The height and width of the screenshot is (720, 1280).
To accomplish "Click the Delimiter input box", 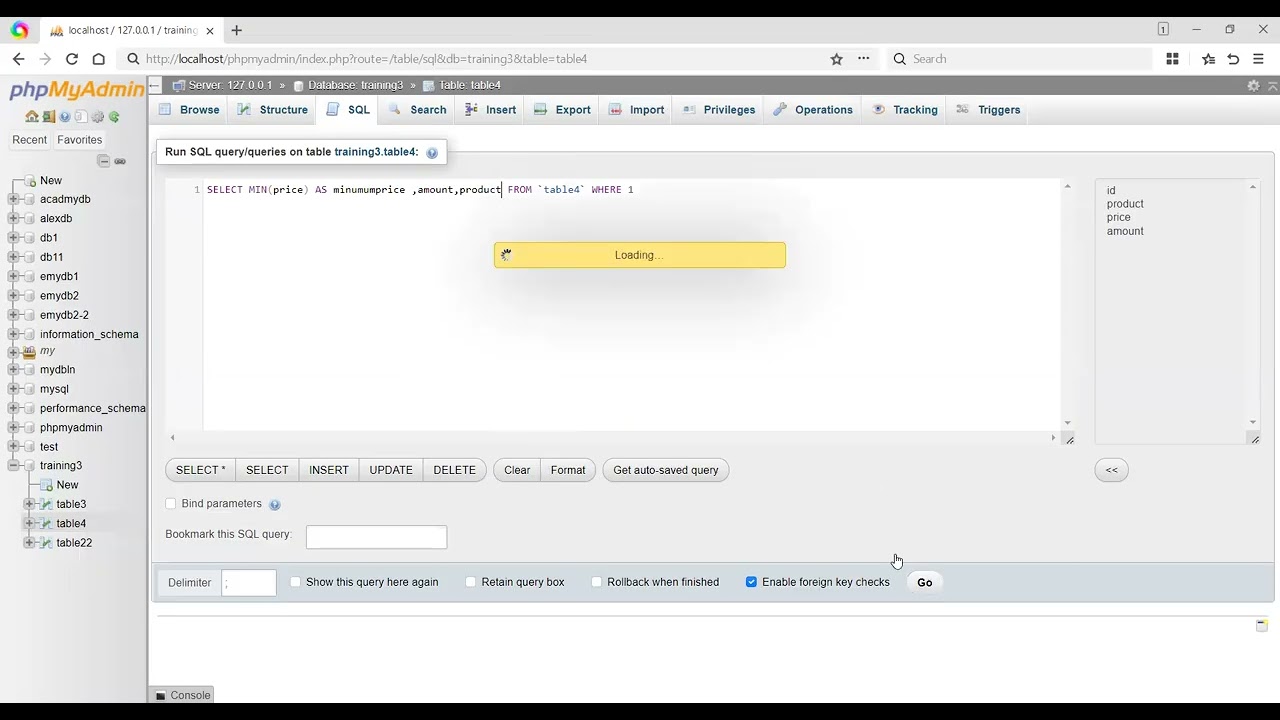I will 249,583.
